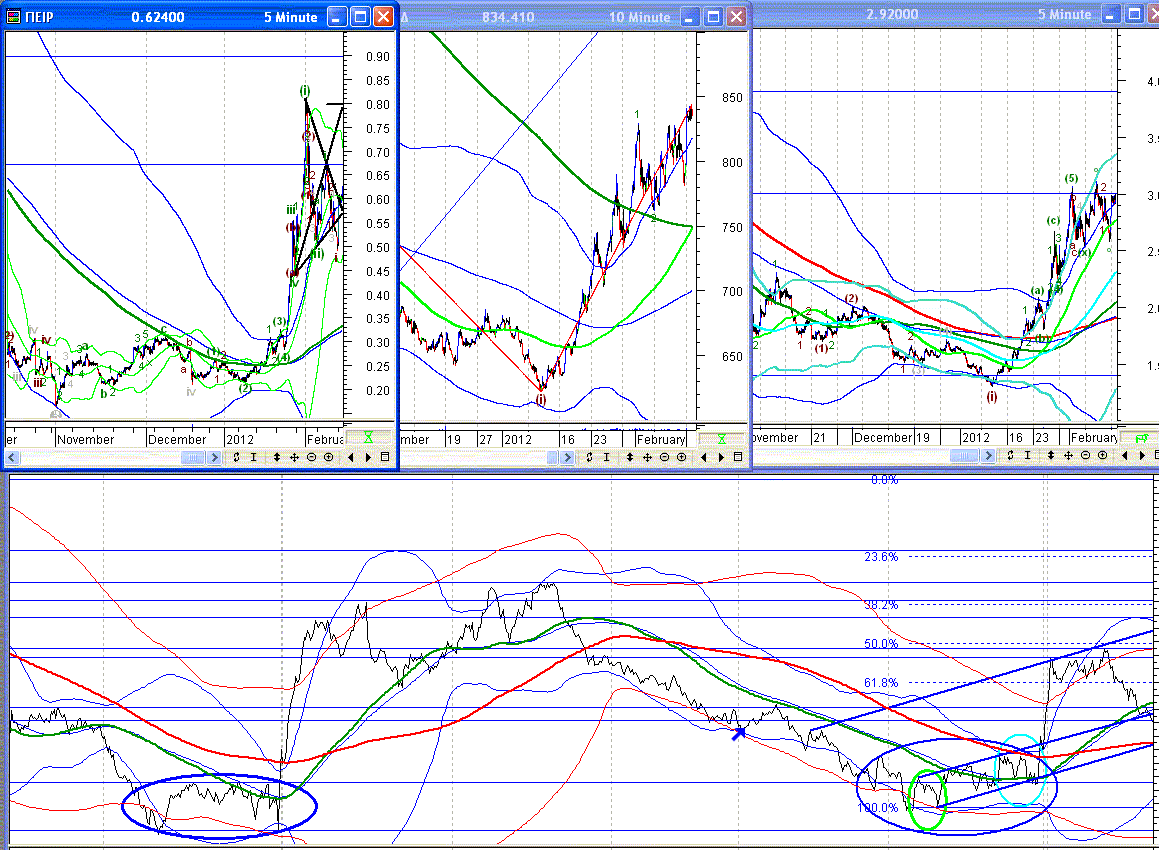Viewport: 1159px width, 850px height.
Task: Zoom out the 834.410 ten-minute chart
Action: point(664,458)
